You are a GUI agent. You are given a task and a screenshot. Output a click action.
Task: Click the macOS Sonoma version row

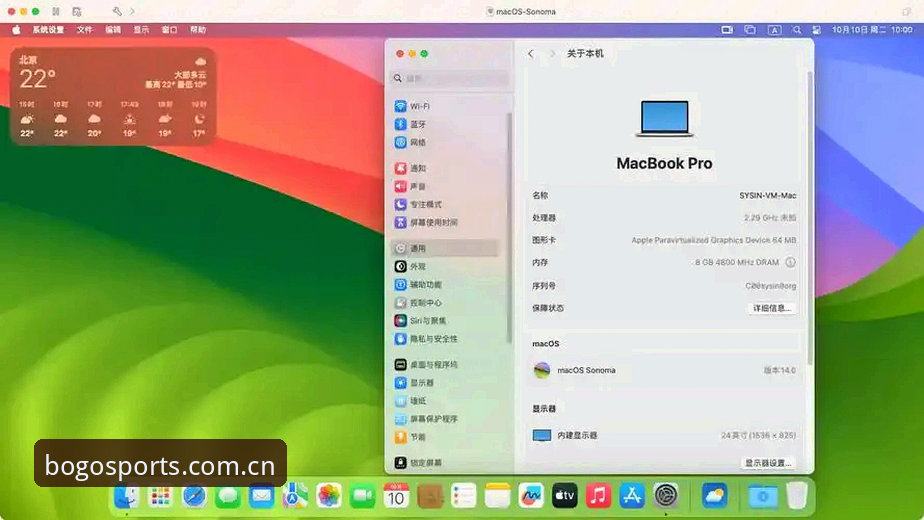664,370
